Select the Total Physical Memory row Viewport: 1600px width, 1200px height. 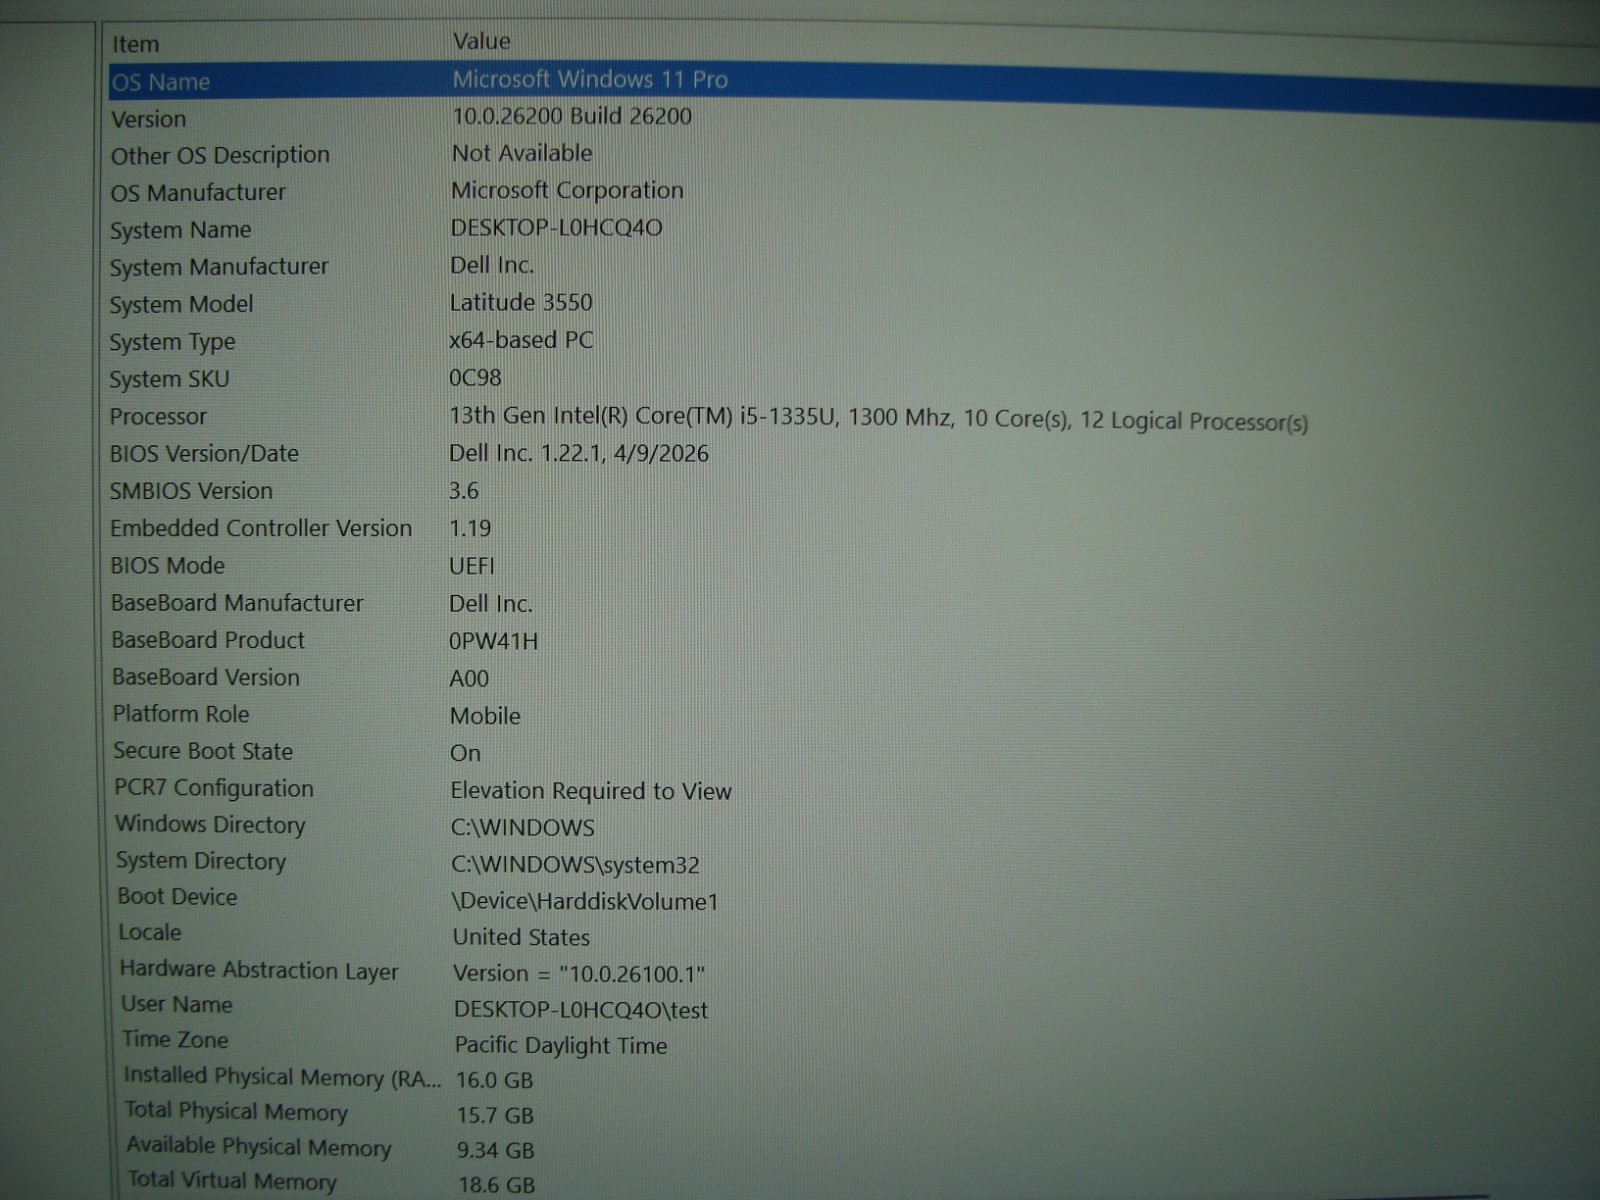tap(236, 1112)
